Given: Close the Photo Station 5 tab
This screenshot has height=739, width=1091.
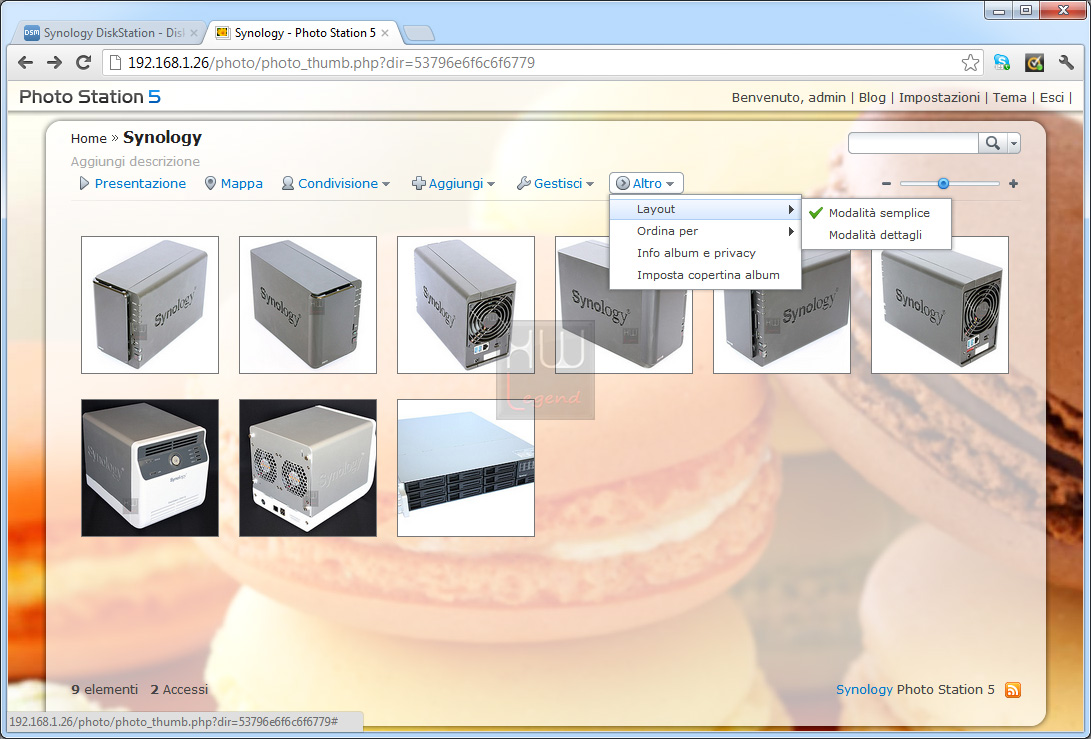Looking at the screenshot, I should (385, 33).
